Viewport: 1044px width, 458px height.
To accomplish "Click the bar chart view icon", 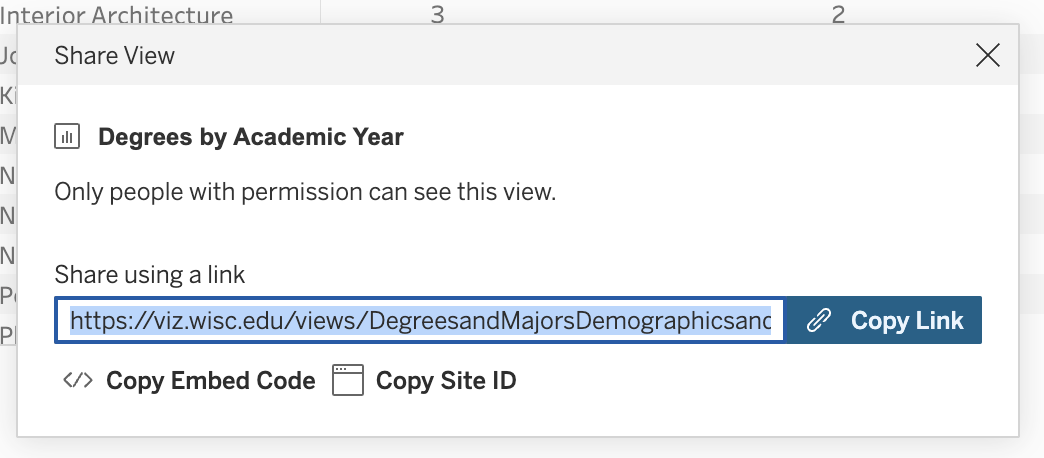I will coord(67,137).
